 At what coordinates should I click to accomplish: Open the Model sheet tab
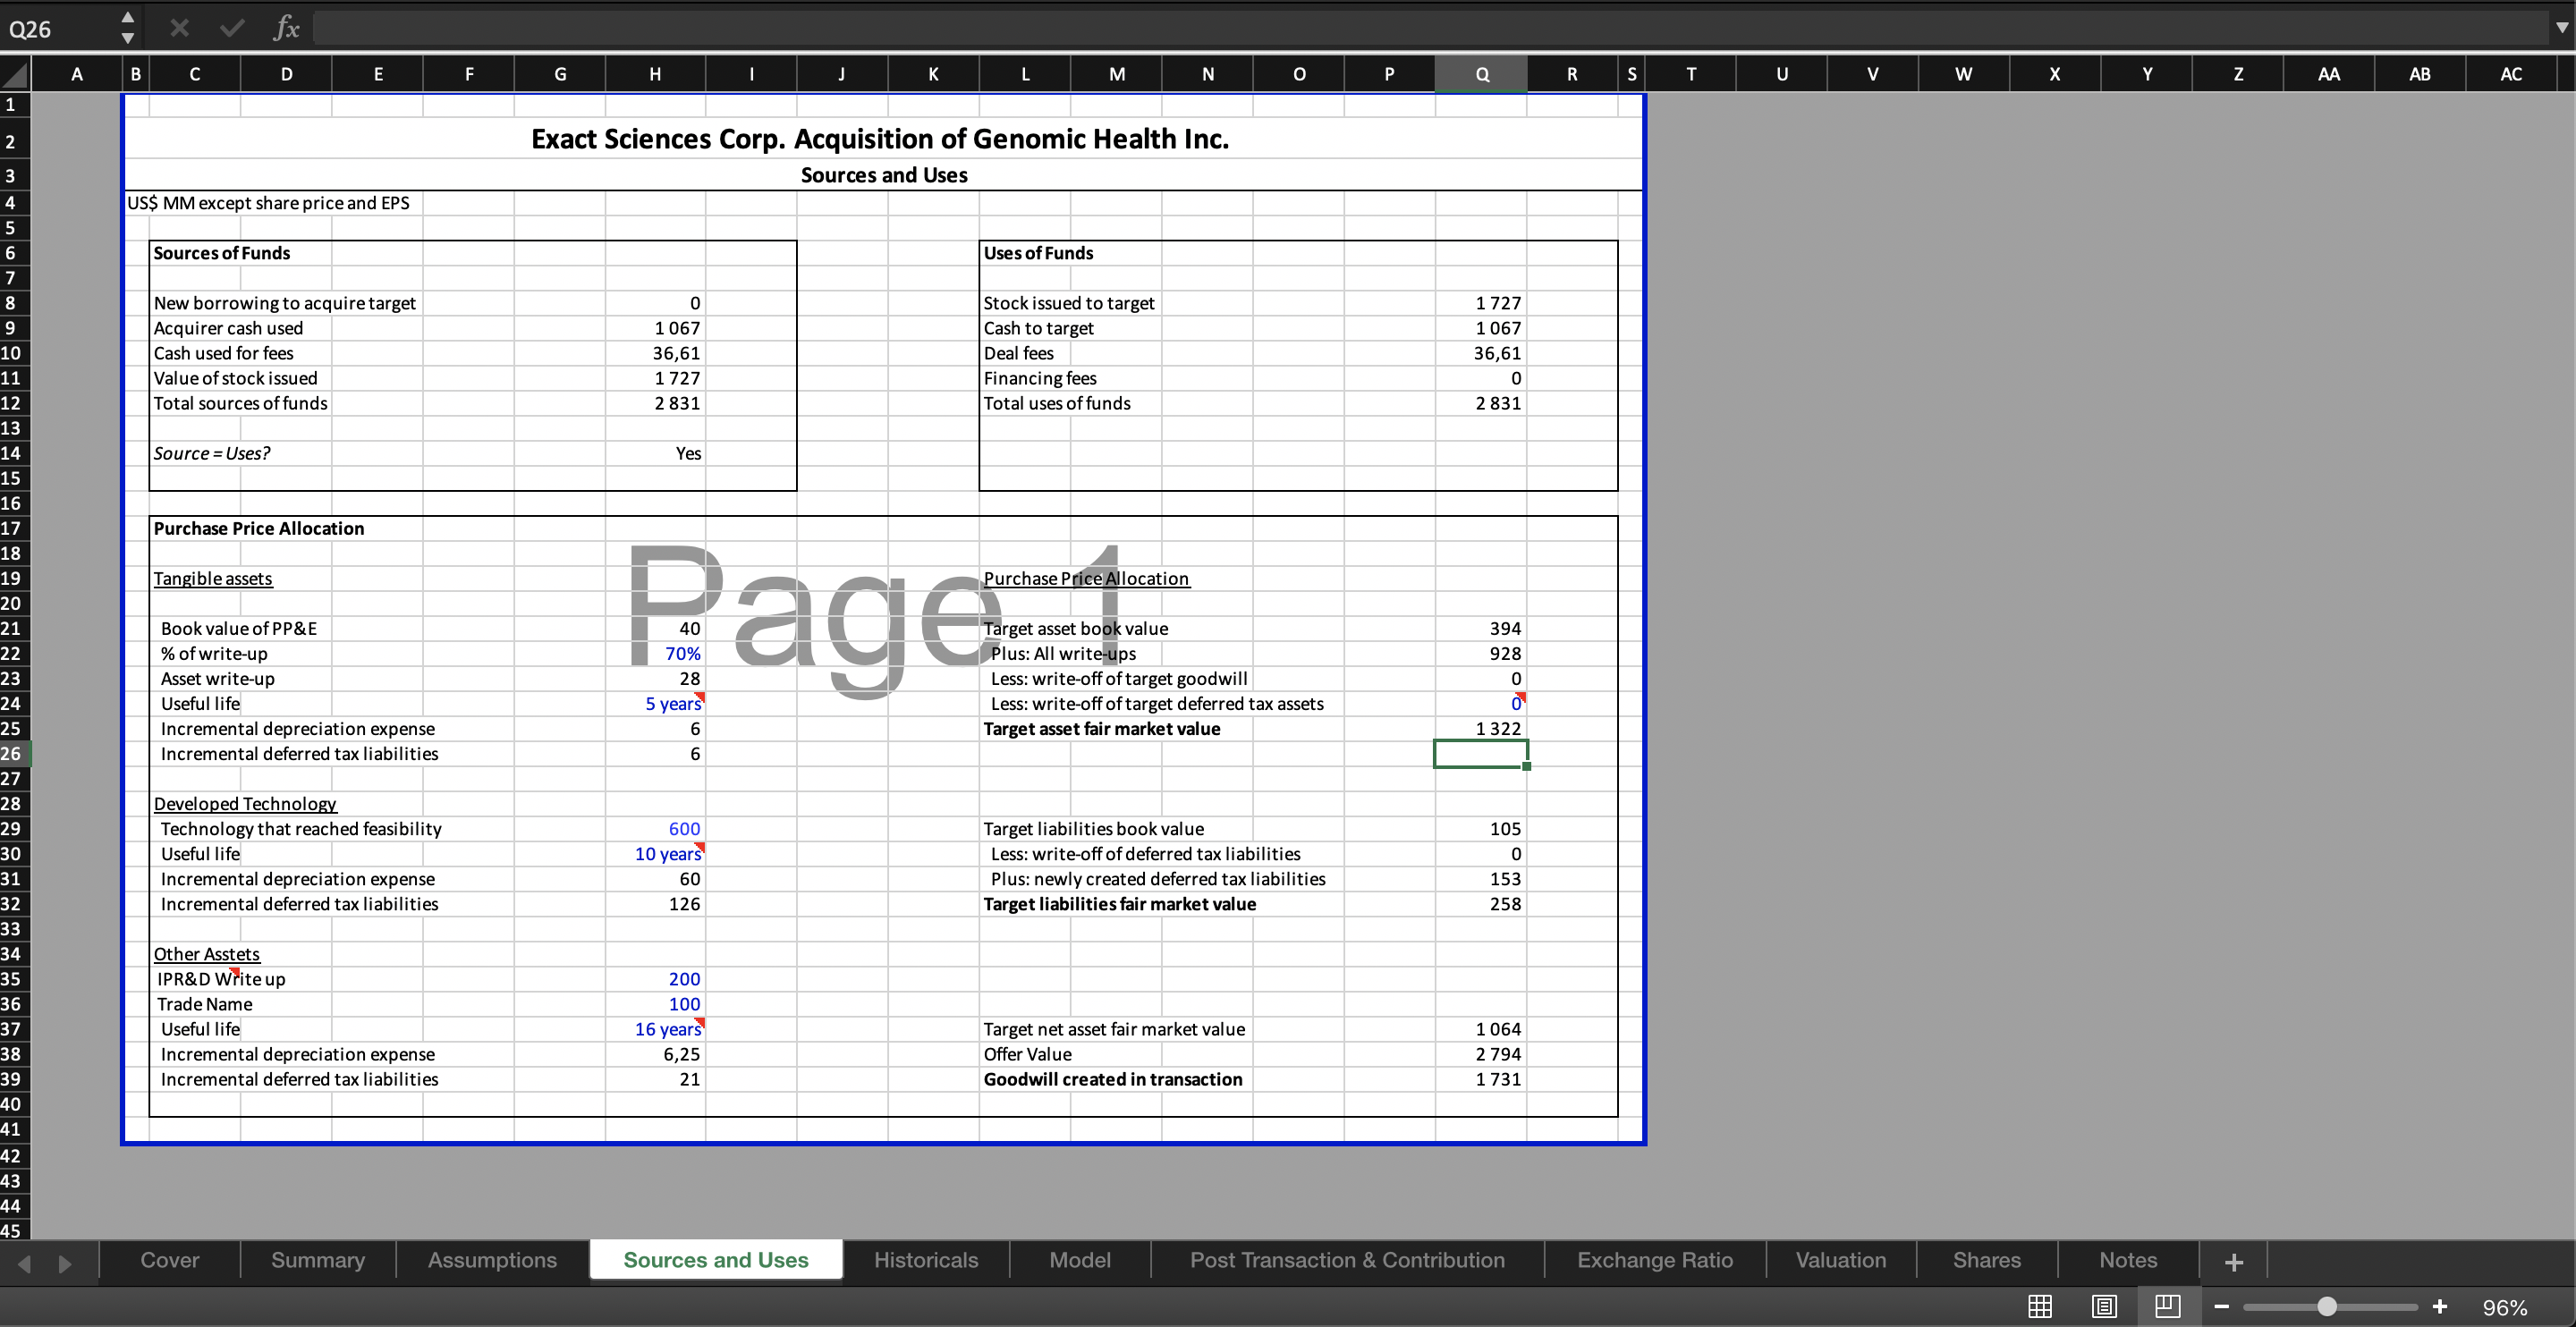coord(1080,1260)
